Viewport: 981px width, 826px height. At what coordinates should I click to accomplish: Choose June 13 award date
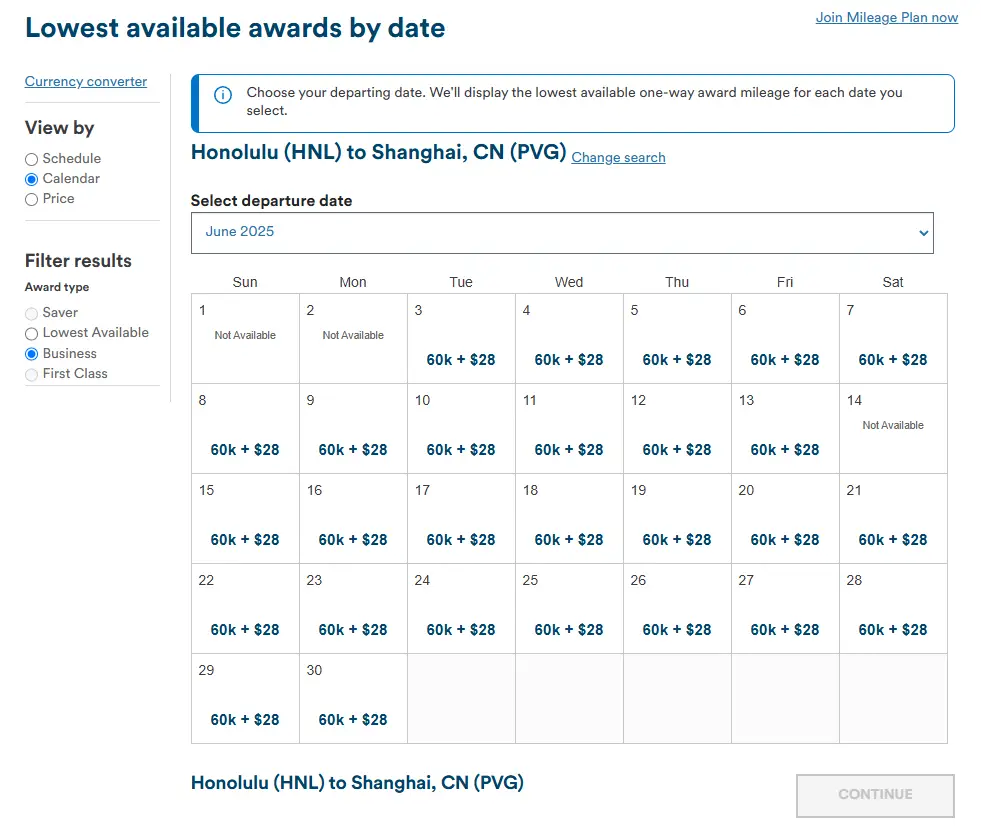click(785, 450)
